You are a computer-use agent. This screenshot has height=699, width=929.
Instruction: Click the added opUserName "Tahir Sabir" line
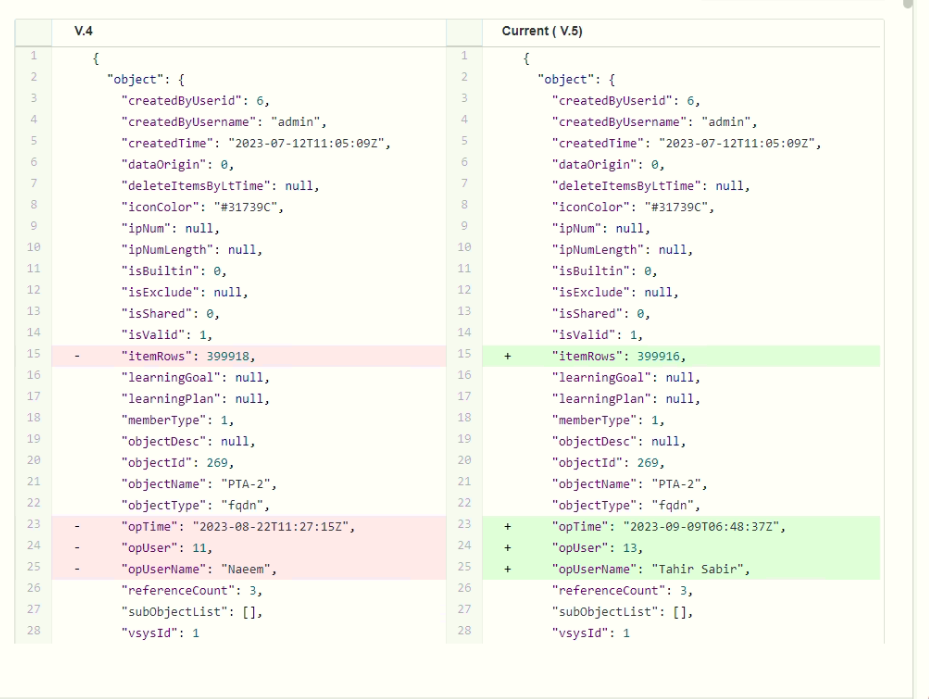tap(650, 569)
